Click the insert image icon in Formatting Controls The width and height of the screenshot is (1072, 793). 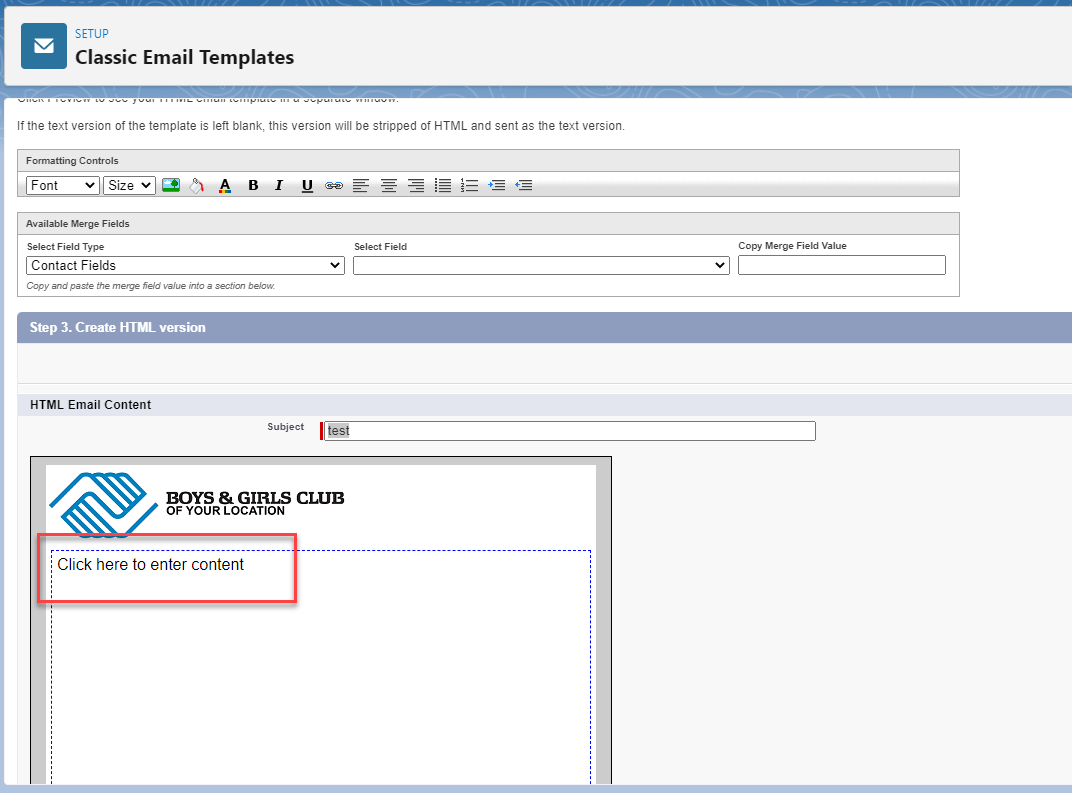[x=170, y=185]
